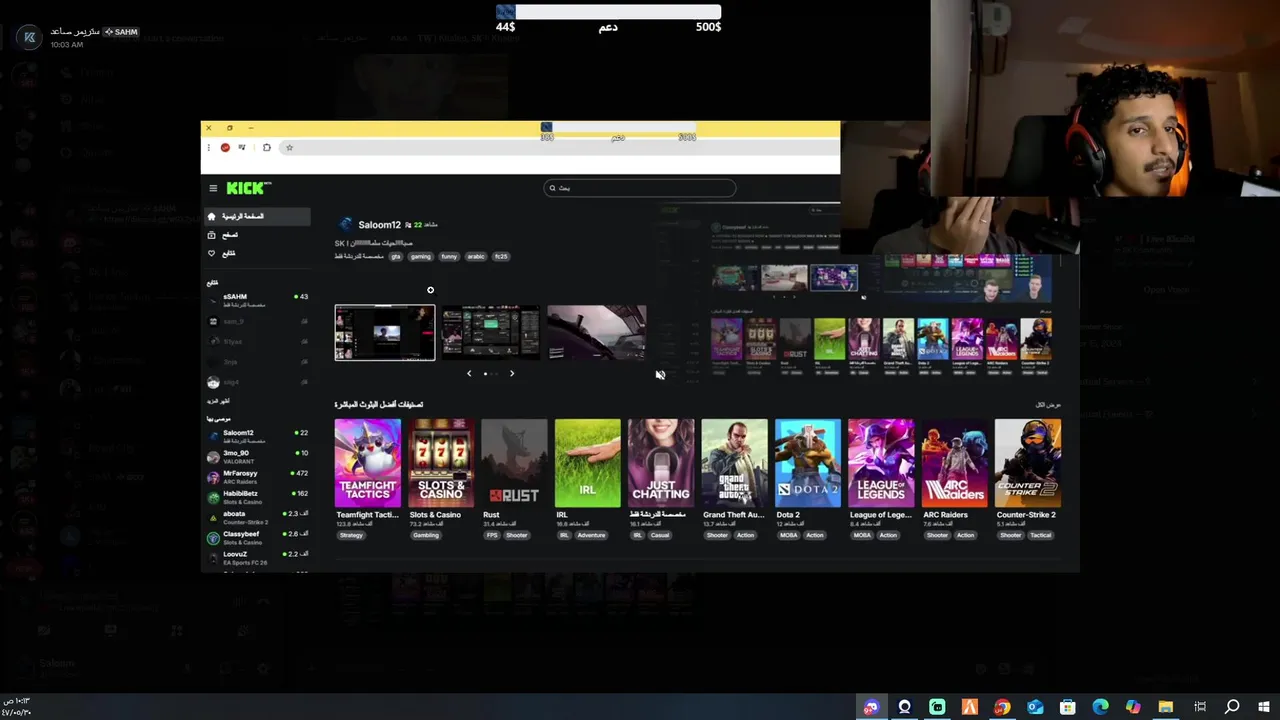Viewport: 1280px width, 720px height.
Task: Select Tactical tag under Counter-Strike 2
Action: tap(1041, 535)
